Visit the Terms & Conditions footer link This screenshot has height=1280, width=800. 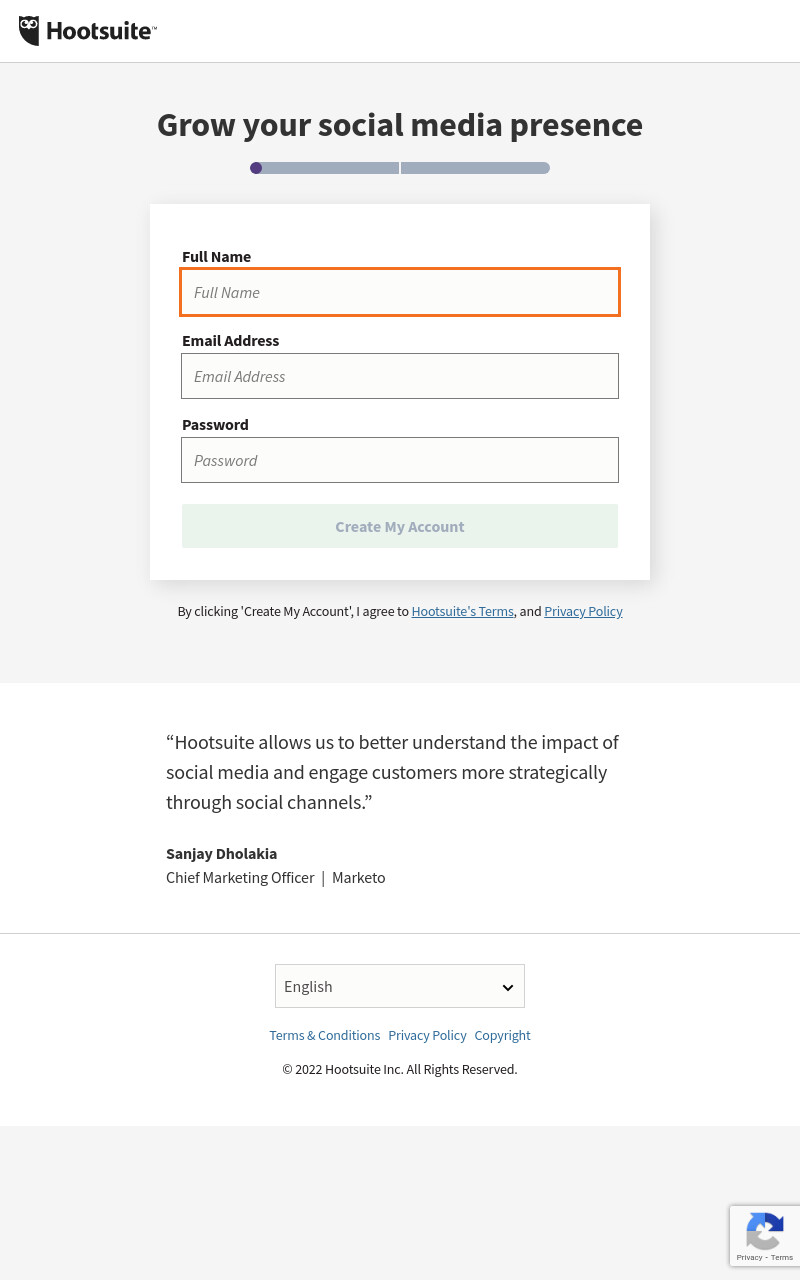click(x=325, y=1035)
